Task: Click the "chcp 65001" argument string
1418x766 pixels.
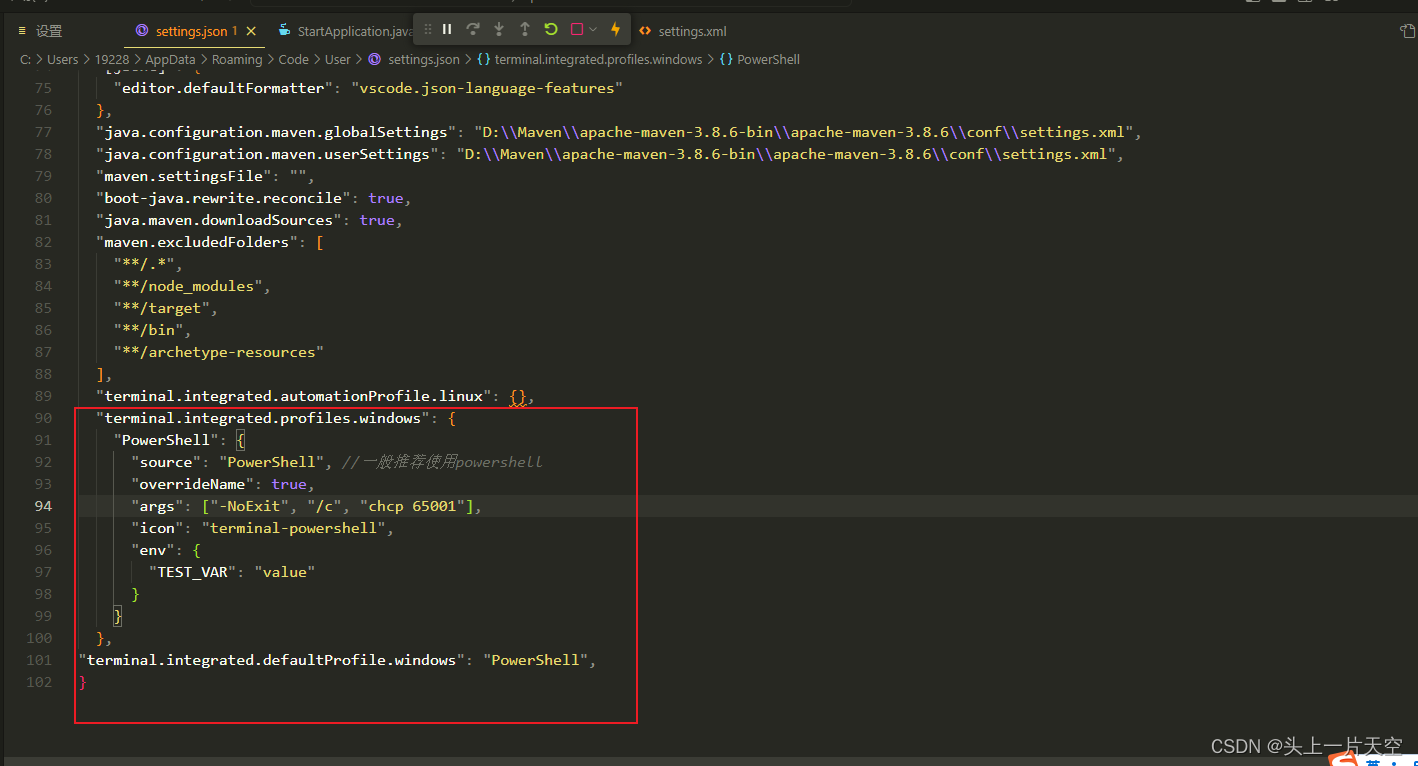Action: pos(412,506)
